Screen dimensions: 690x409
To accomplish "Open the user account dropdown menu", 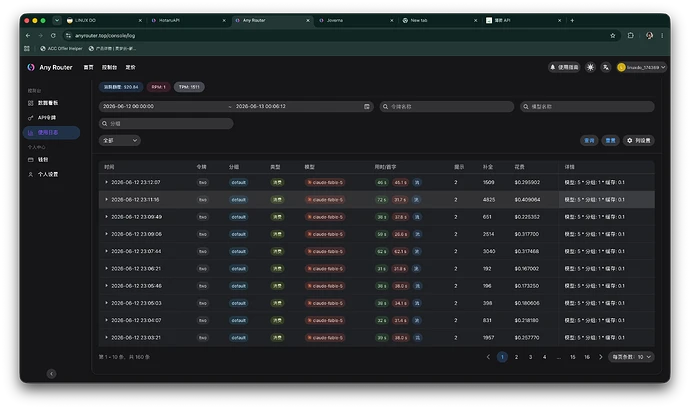I will [x=642, y=67].
